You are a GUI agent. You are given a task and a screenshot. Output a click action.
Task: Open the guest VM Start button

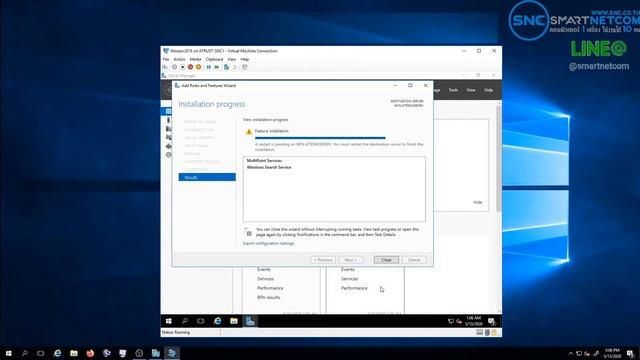(169, 321)
